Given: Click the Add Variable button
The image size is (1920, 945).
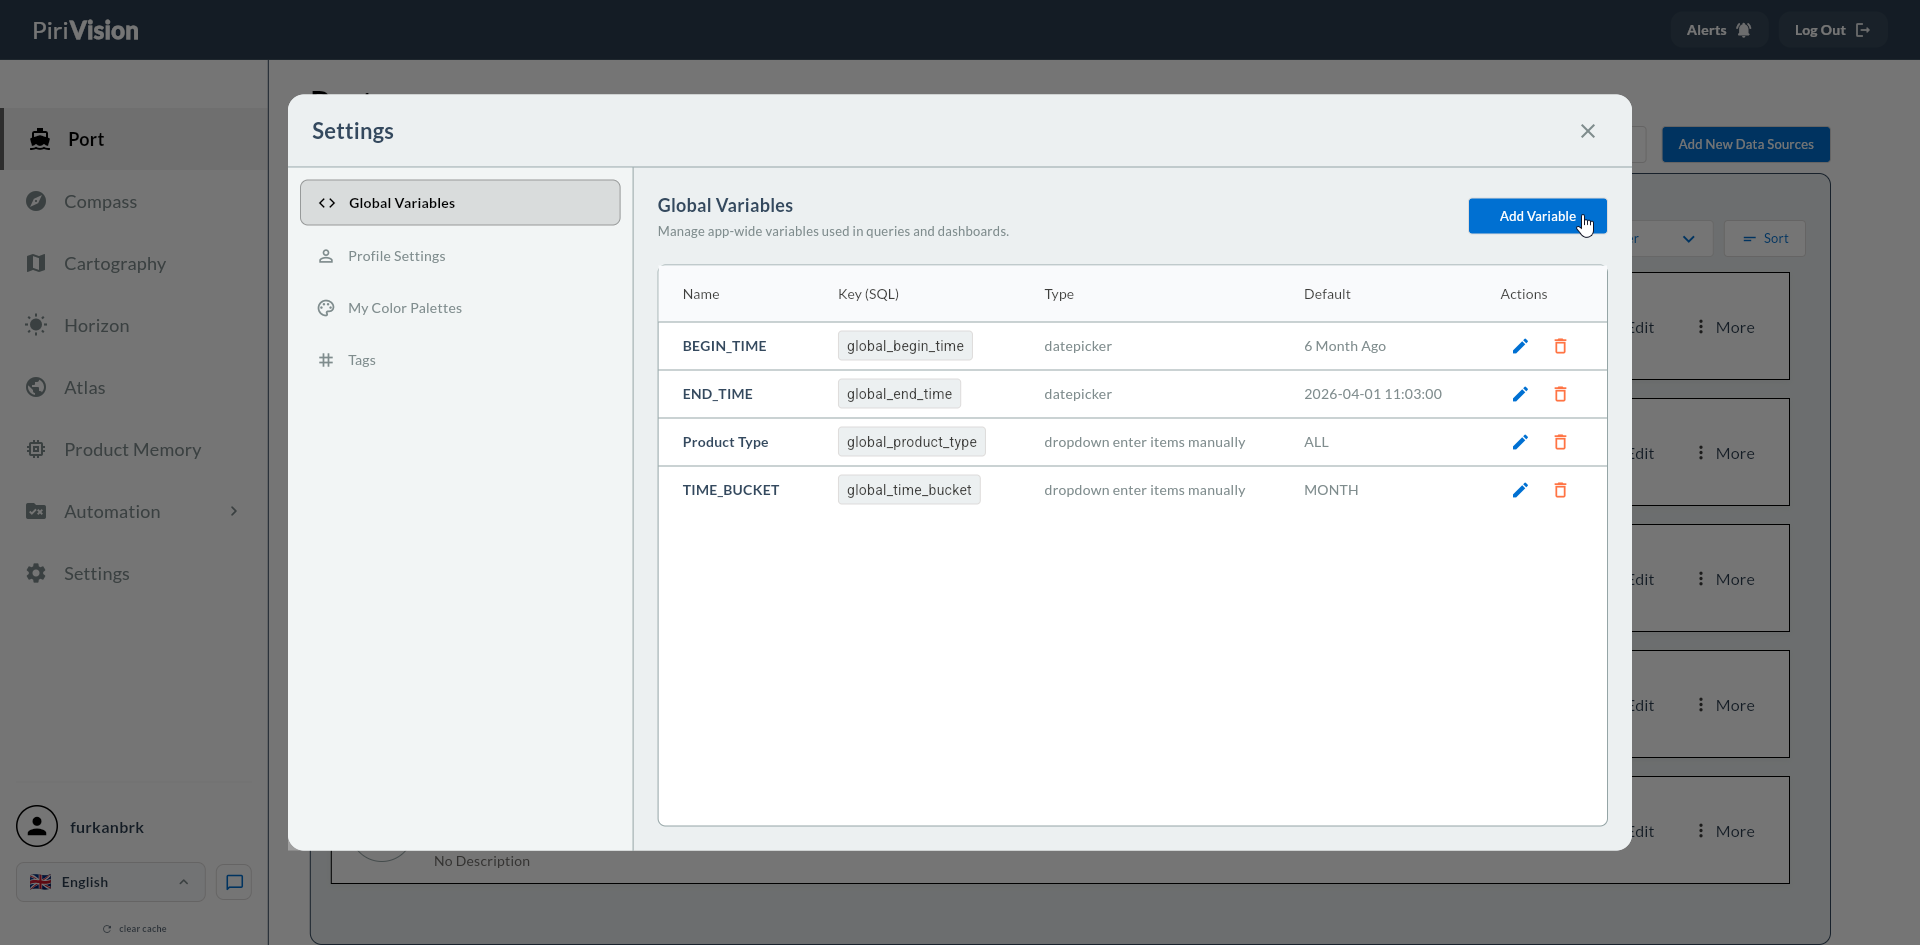Looking at the screenshot, I should [x=1537, y=216].
